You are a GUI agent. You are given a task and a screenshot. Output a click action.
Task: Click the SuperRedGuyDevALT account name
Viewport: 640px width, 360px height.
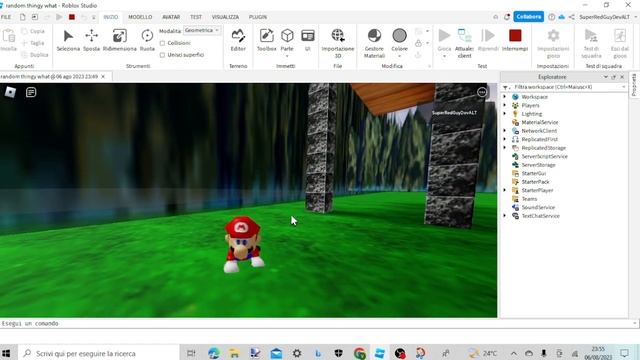604,17
